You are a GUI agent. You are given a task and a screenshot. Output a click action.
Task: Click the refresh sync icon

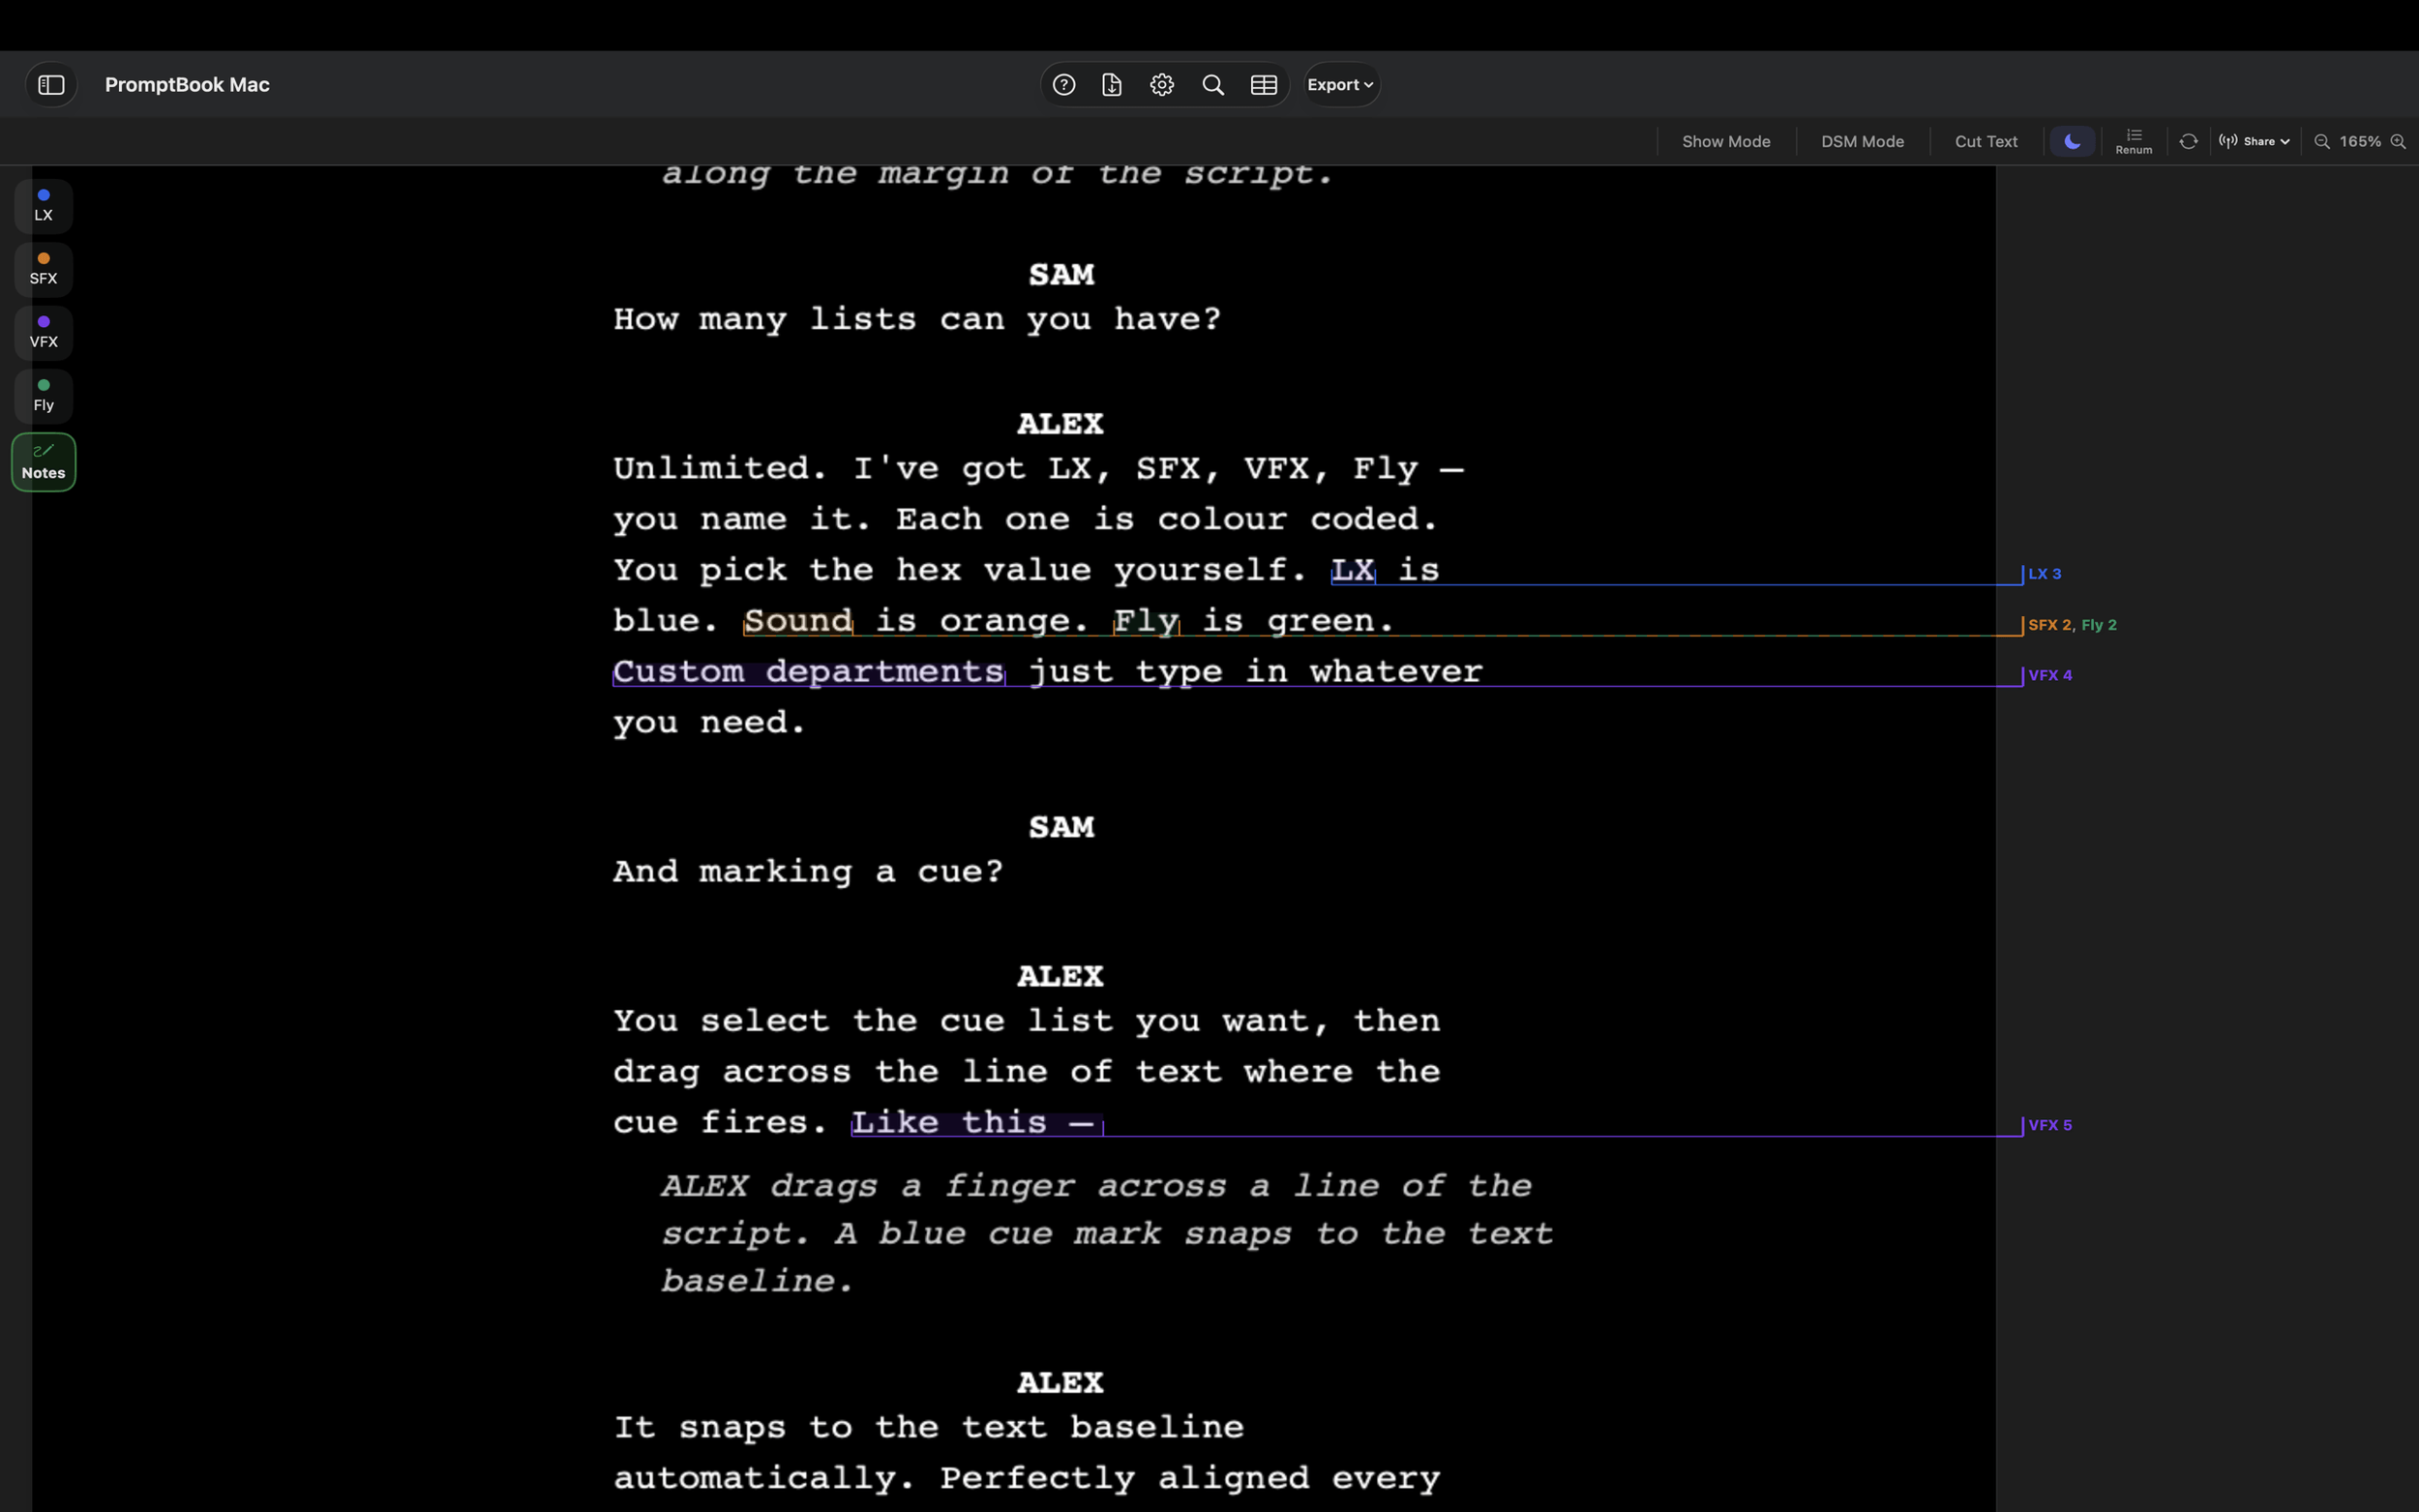click(x=2189, y=141)
